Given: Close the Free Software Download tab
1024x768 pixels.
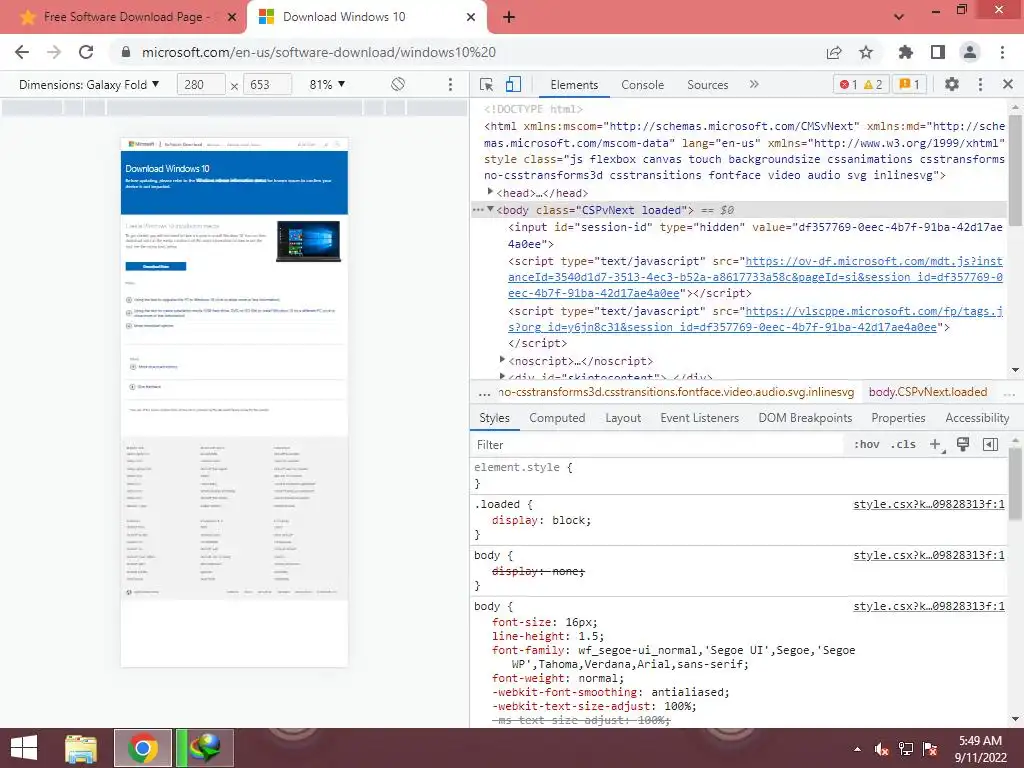Looking at the screenshot, I should tap(232, 17).
